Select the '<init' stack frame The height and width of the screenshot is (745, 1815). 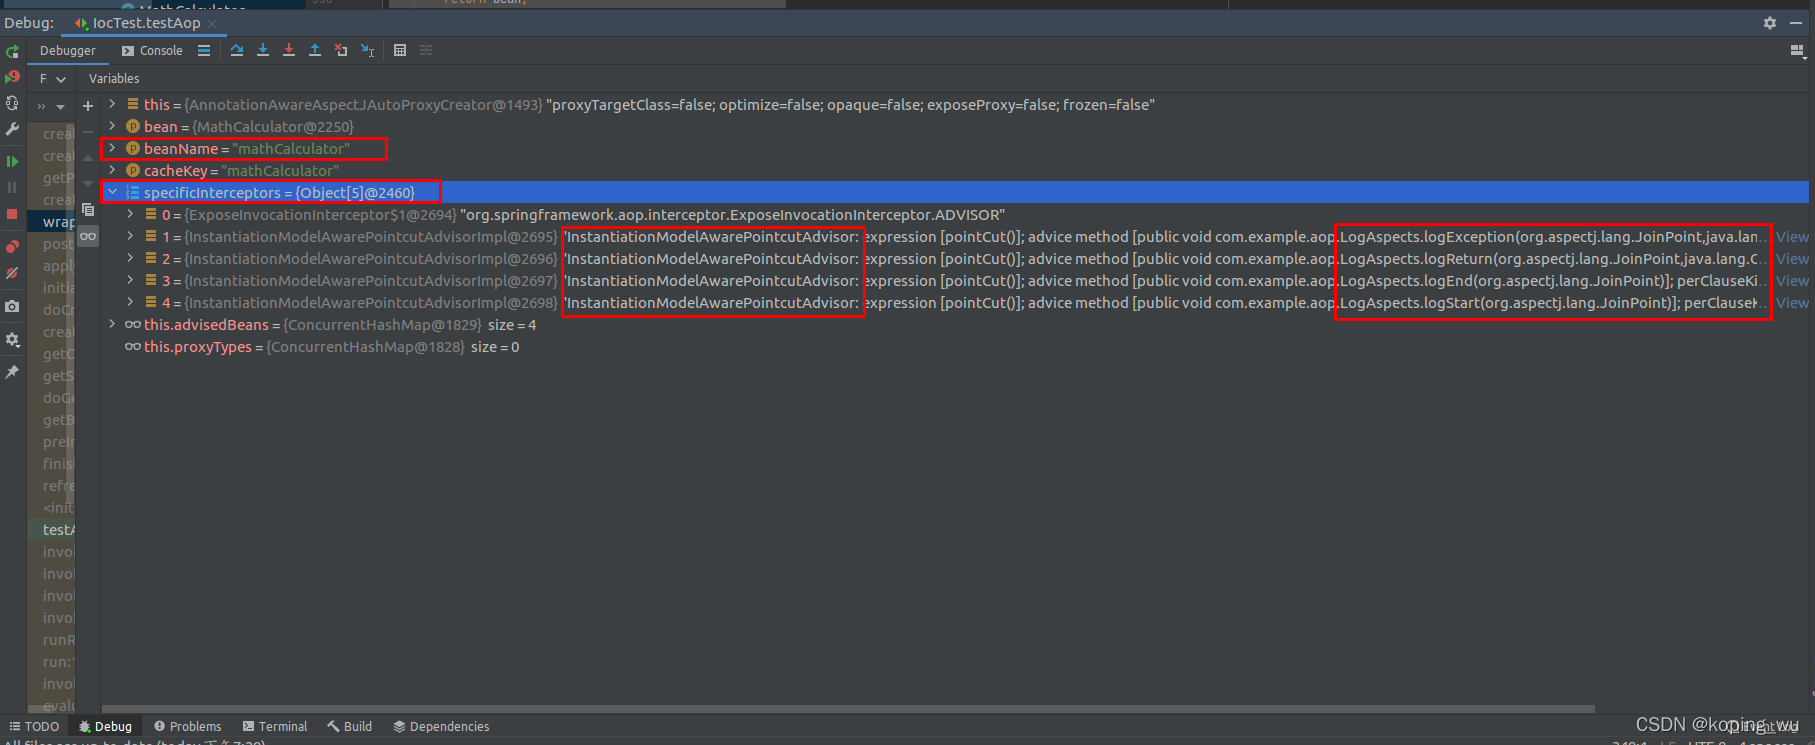pyautogui.click(x=52, y=508)
